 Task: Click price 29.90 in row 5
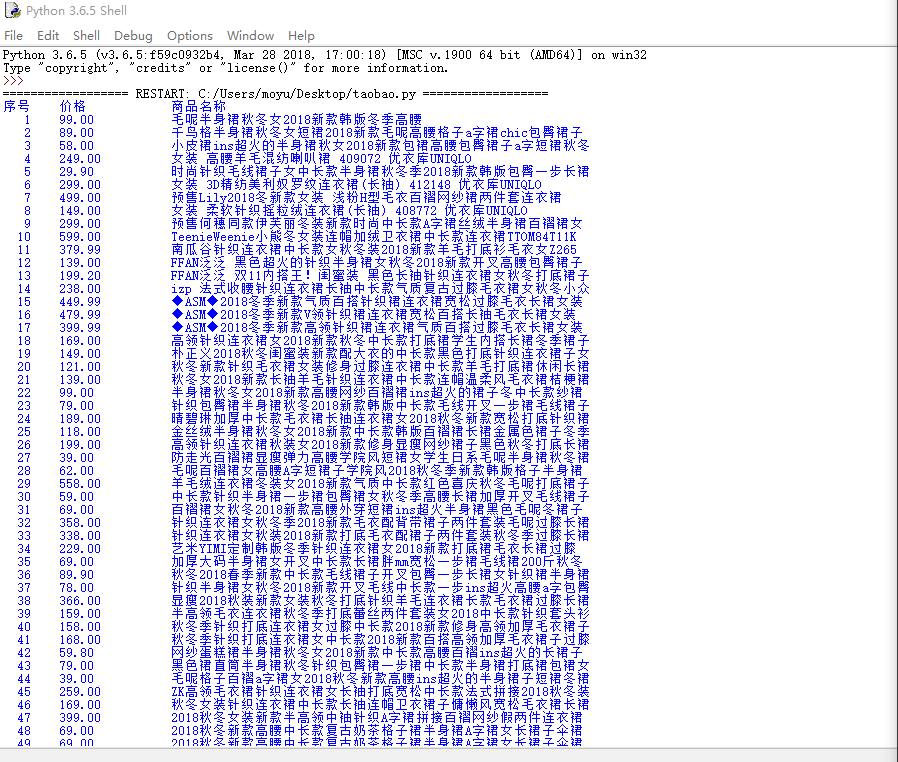click(76, 172)
